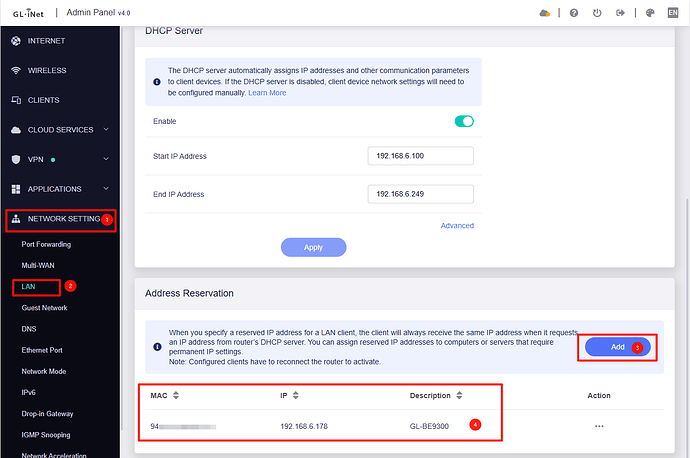Click the info icon in DHCP notice
The image size is (690, 458).
pos(157,82)
